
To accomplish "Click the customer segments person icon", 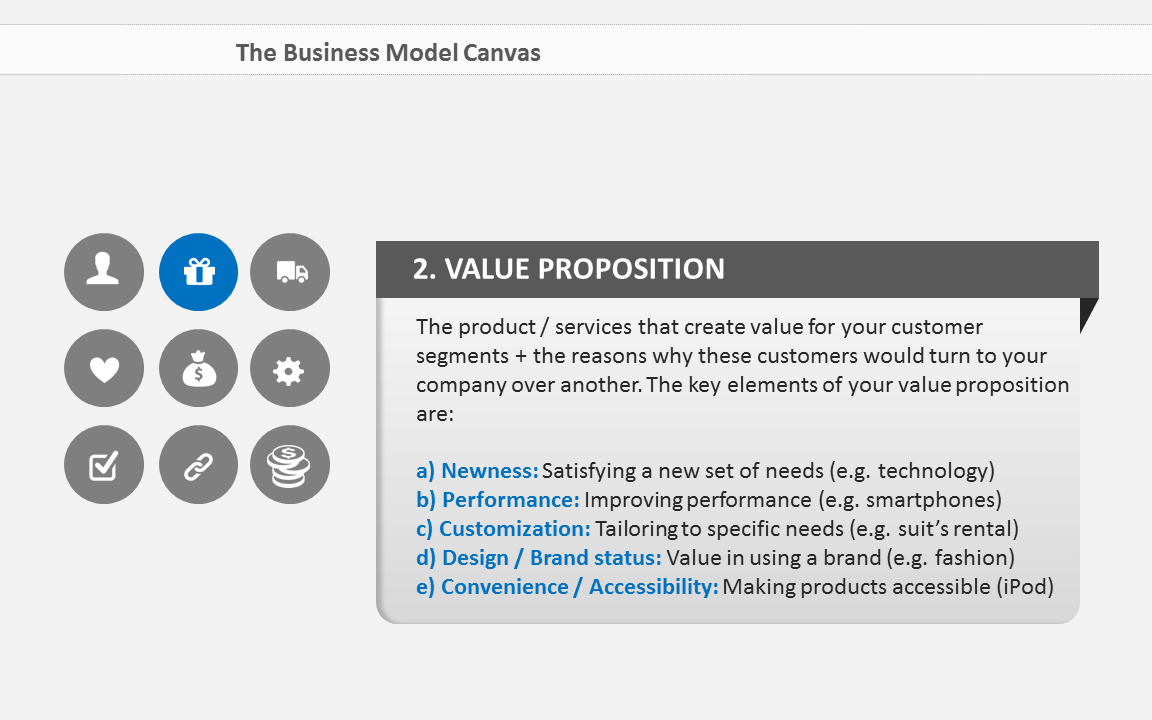I will (x=104, y=272).
